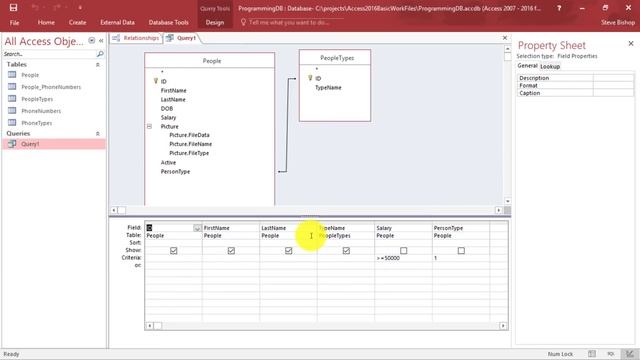Select the Lookup tab in Property Sheet
The image size is (640, 360).
point(550,67)
